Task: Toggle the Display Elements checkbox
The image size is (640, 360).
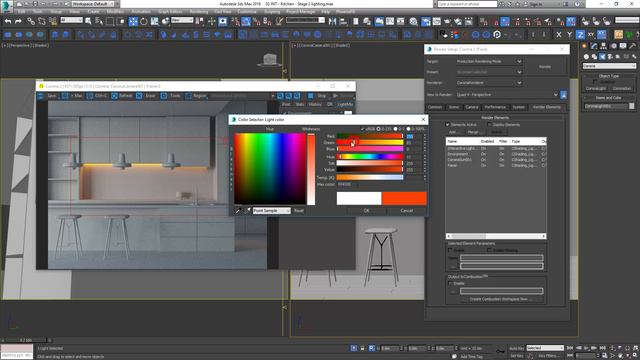Action: coord(489,124)
